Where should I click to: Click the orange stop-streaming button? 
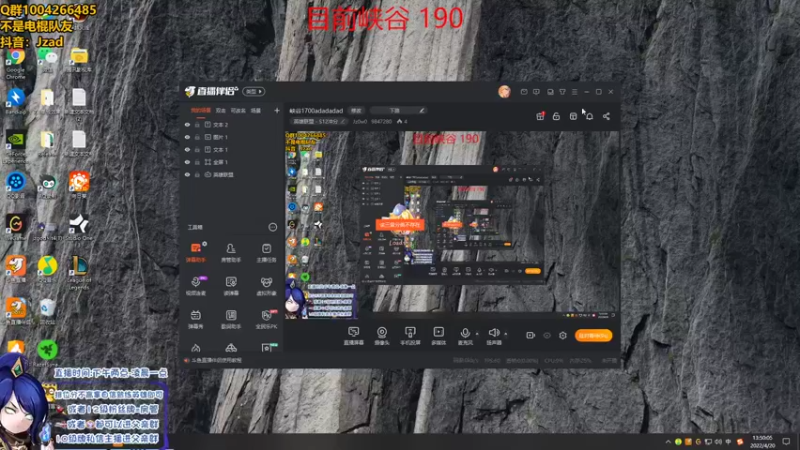pos(593,335)
